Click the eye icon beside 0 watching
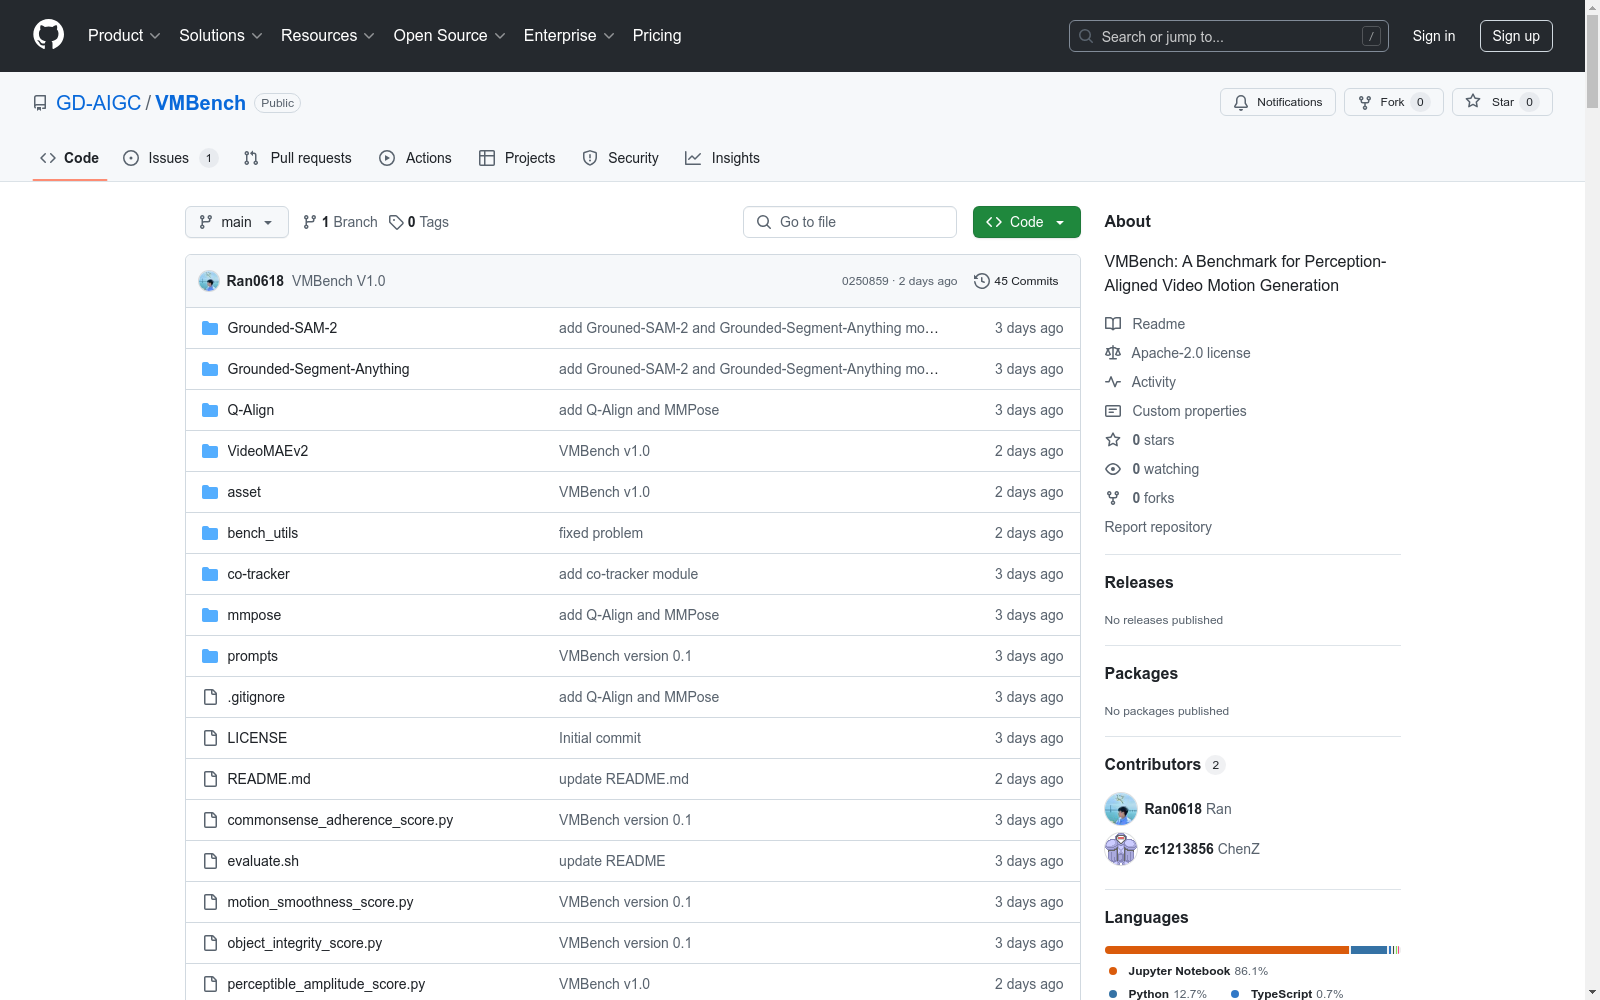Image resolution: width=1600 pixels, height=1000 pixels. [1113, 469]
